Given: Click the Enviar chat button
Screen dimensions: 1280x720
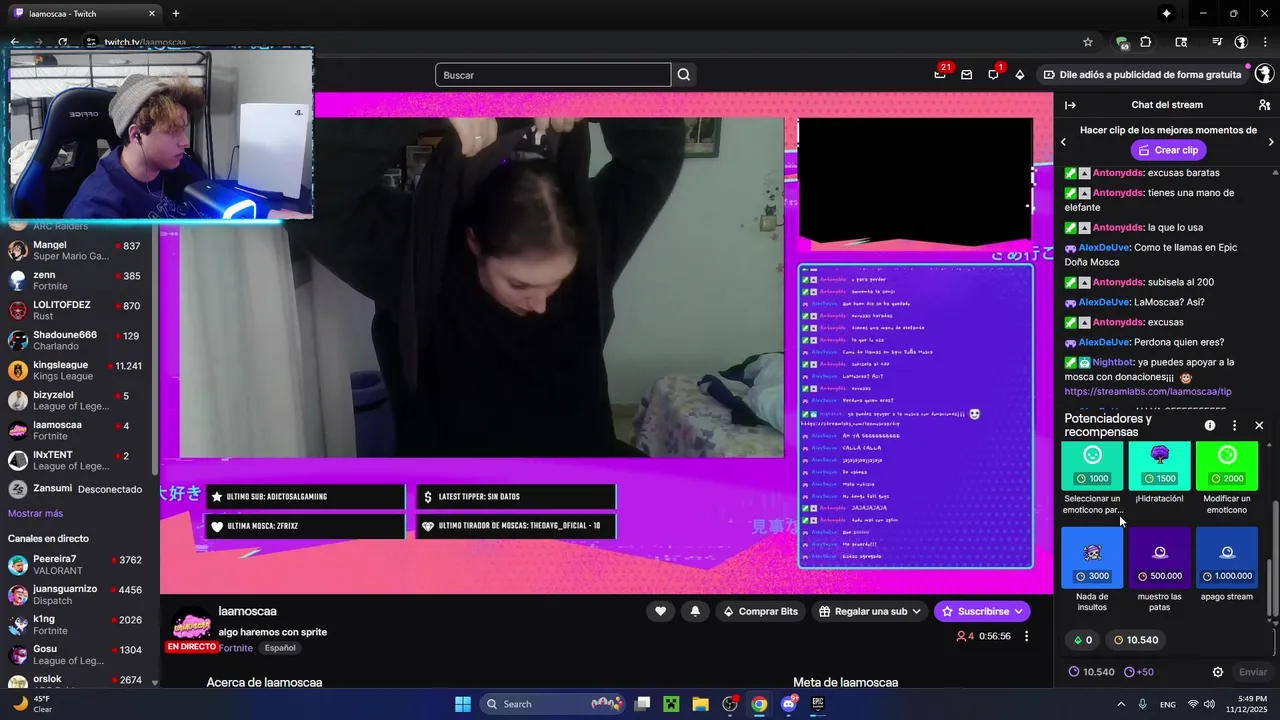Looking at the screenshot, I should 1253,672.
